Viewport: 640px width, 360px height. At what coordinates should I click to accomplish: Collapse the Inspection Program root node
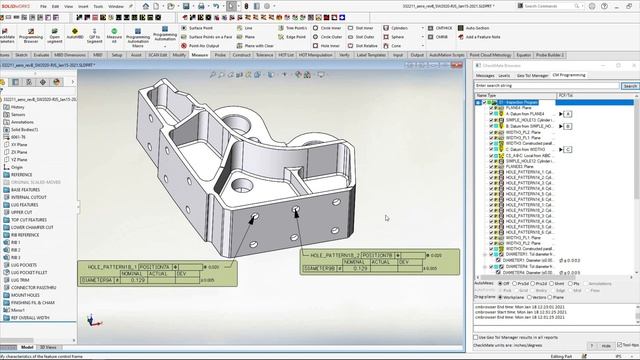click(478, 102)
